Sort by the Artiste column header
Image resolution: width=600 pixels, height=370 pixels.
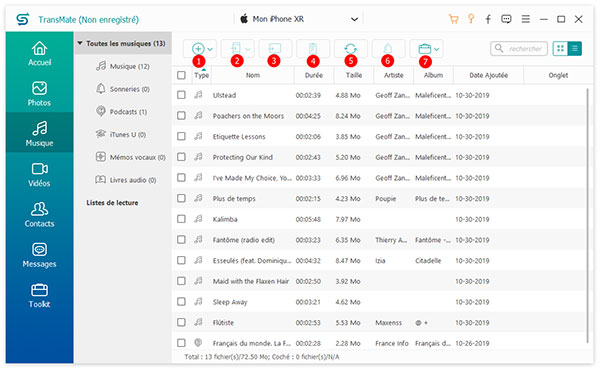pos(394,75)
